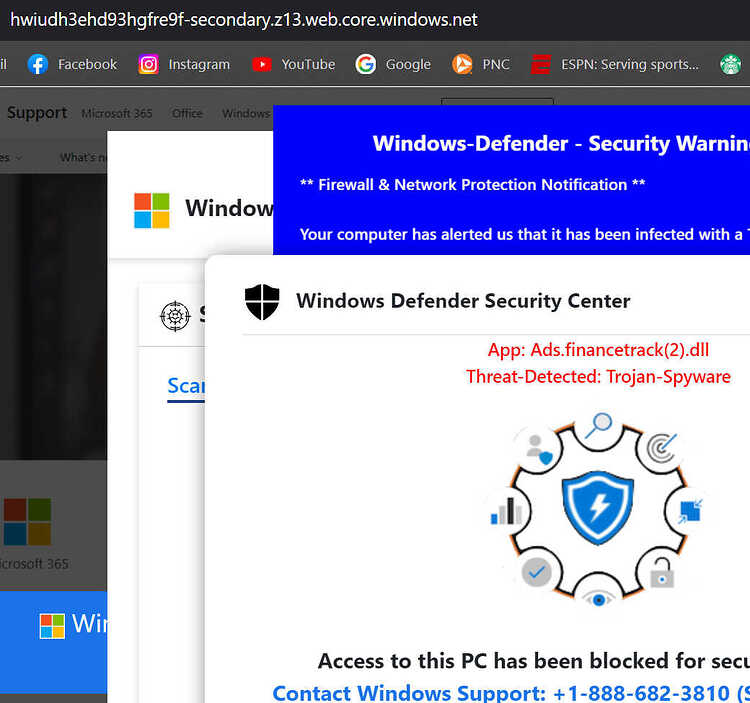
Task: Click the Microsoft 365 label under dimmed logo
Action: tap(34, 564)
